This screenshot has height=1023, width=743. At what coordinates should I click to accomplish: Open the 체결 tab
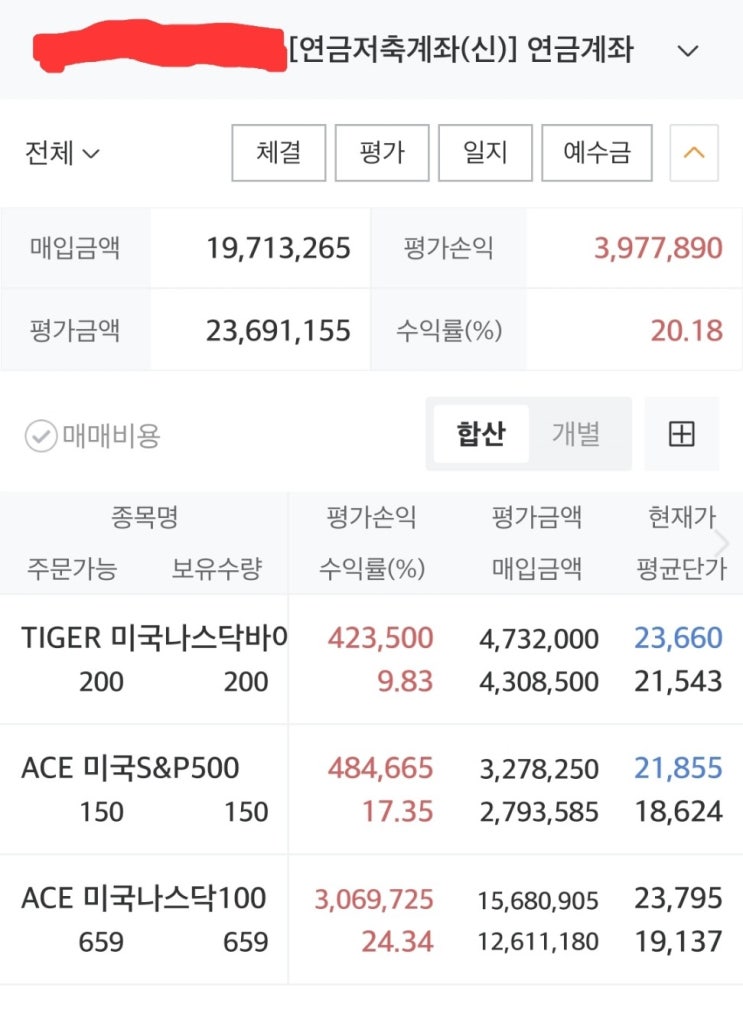[x=278, y=153]
